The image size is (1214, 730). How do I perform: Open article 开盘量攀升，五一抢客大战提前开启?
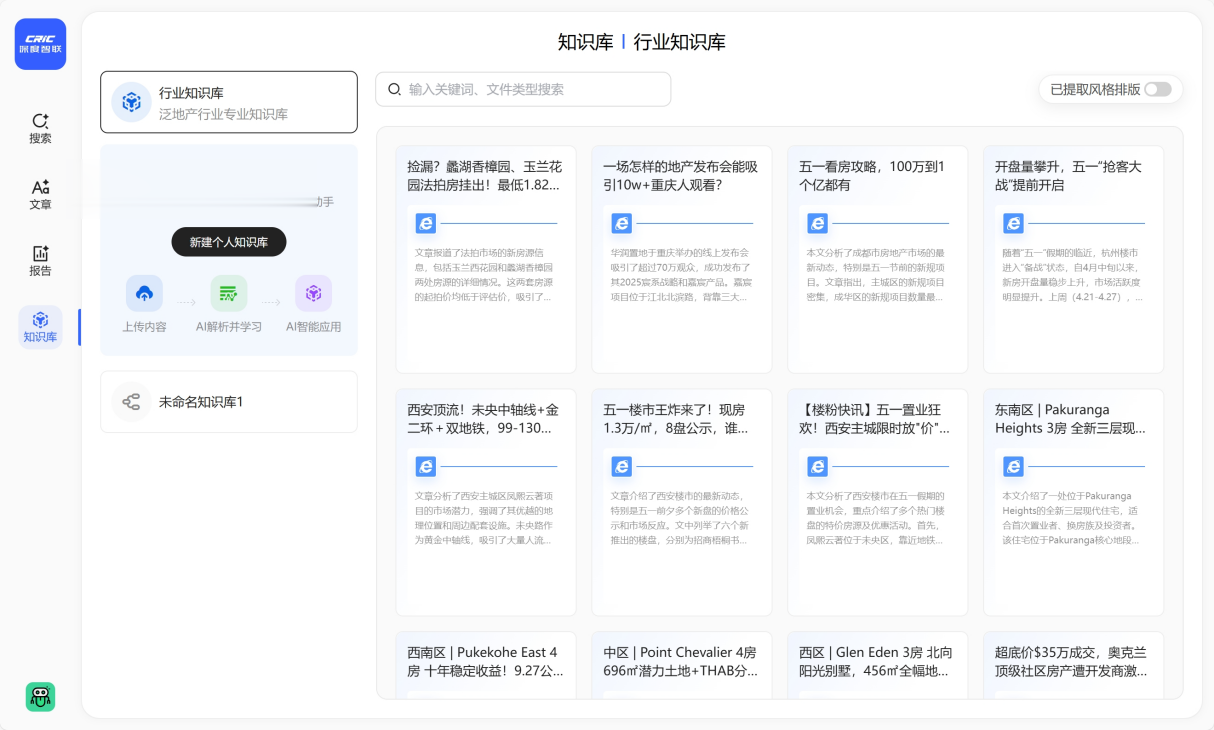pos(1073,259)
